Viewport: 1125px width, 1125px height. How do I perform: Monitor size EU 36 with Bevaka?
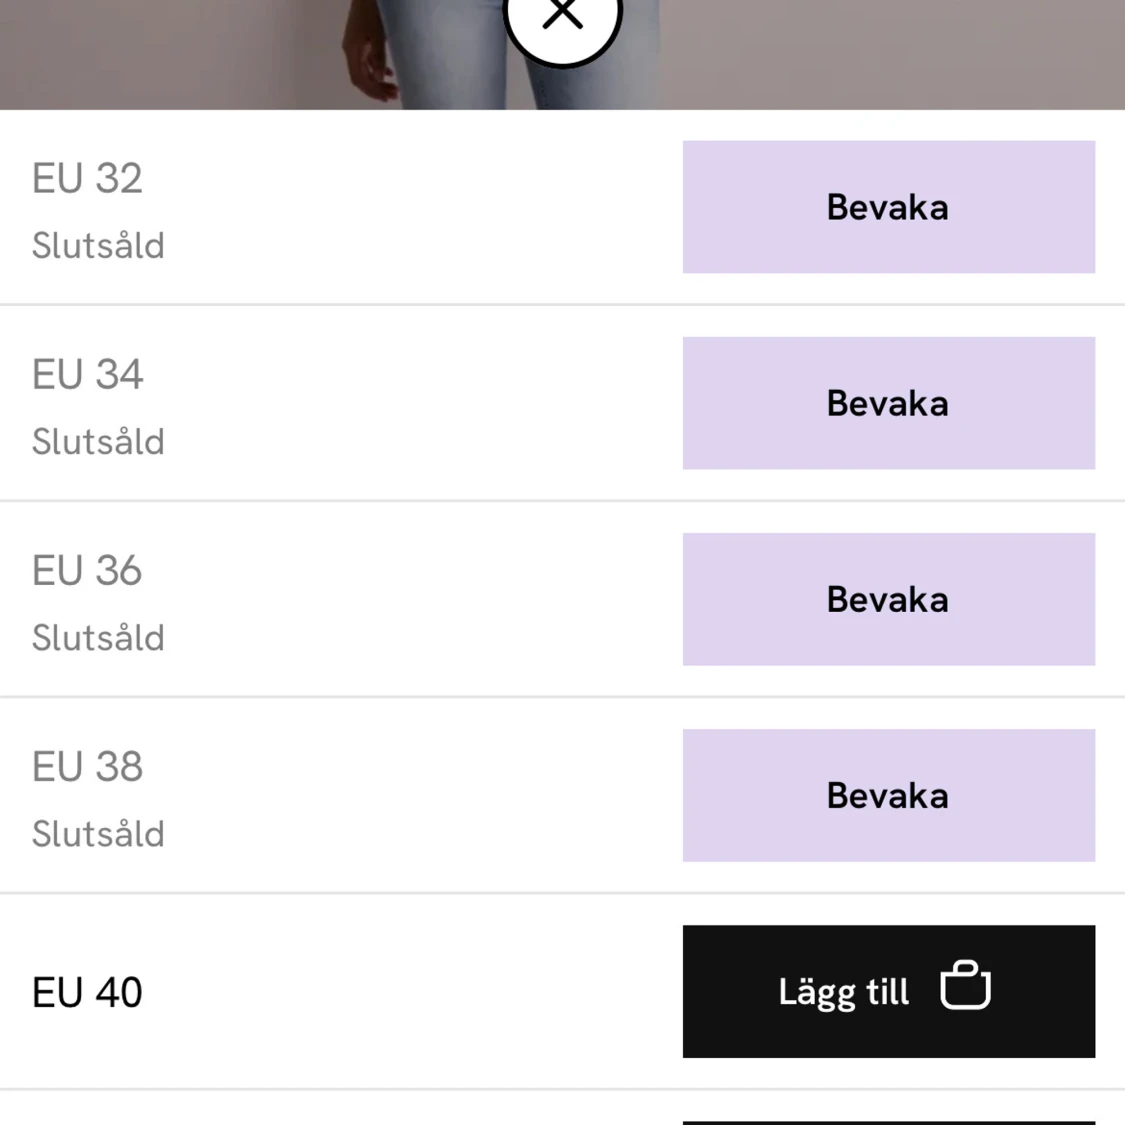click(x=889, y=599)
